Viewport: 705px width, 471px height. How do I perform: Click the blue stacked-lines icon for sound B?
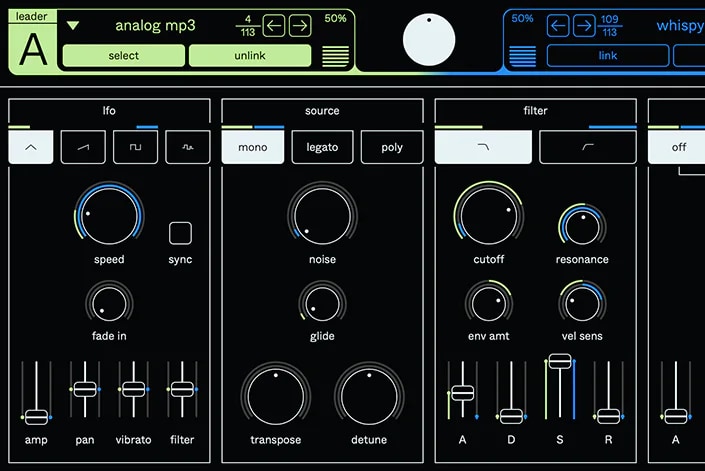click(x=522, y=56)
